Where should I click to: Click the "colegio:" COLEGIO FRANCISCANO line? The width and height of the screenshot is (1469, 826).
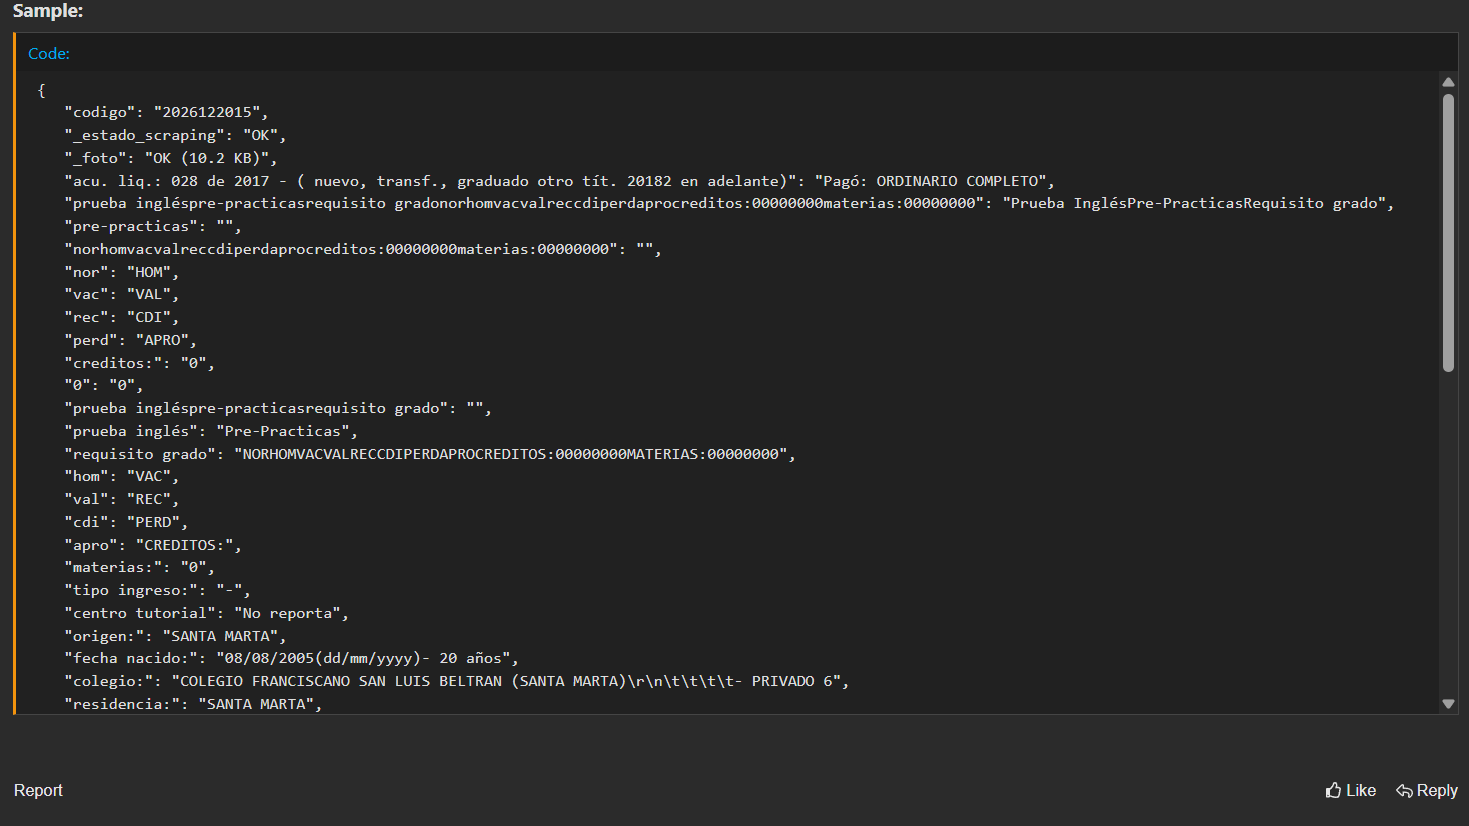tap(457, 681)
